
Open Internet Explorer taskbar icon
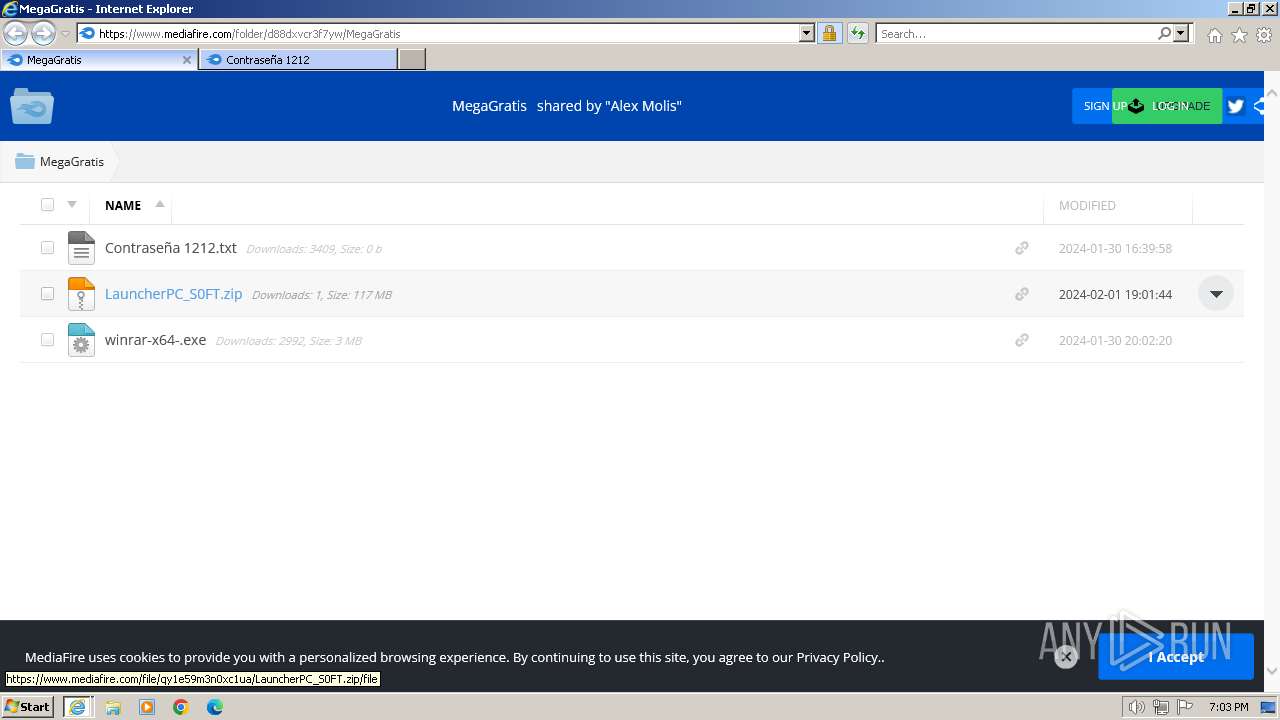pyautogui.click(x=77, y=707)
